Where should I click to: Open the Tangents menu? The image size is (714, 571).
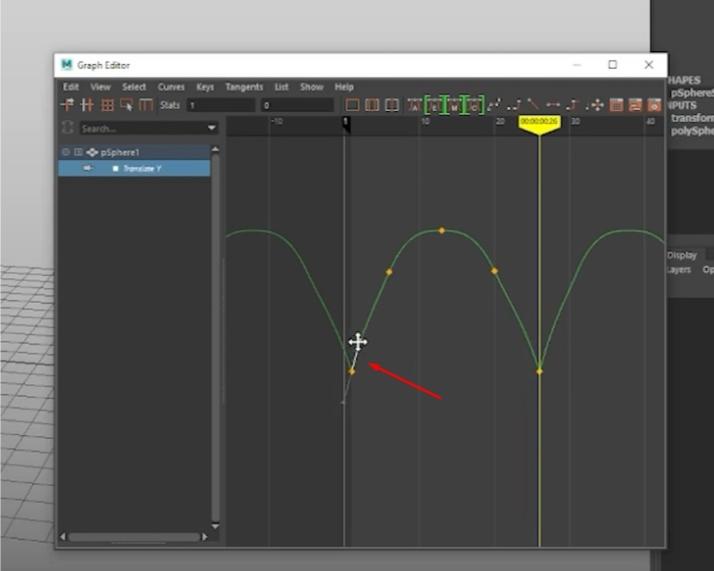(x=244, y=87)
